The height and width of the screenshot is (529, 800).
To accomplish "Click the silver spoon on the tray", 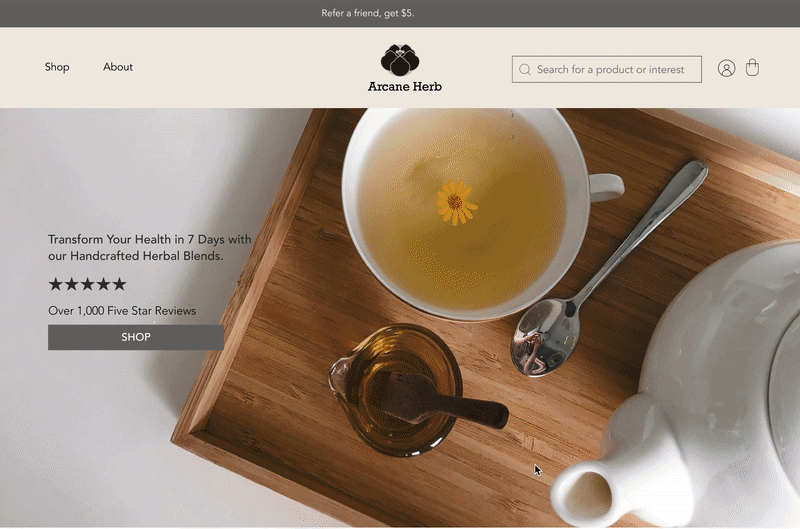I will [x=608, y=268].
